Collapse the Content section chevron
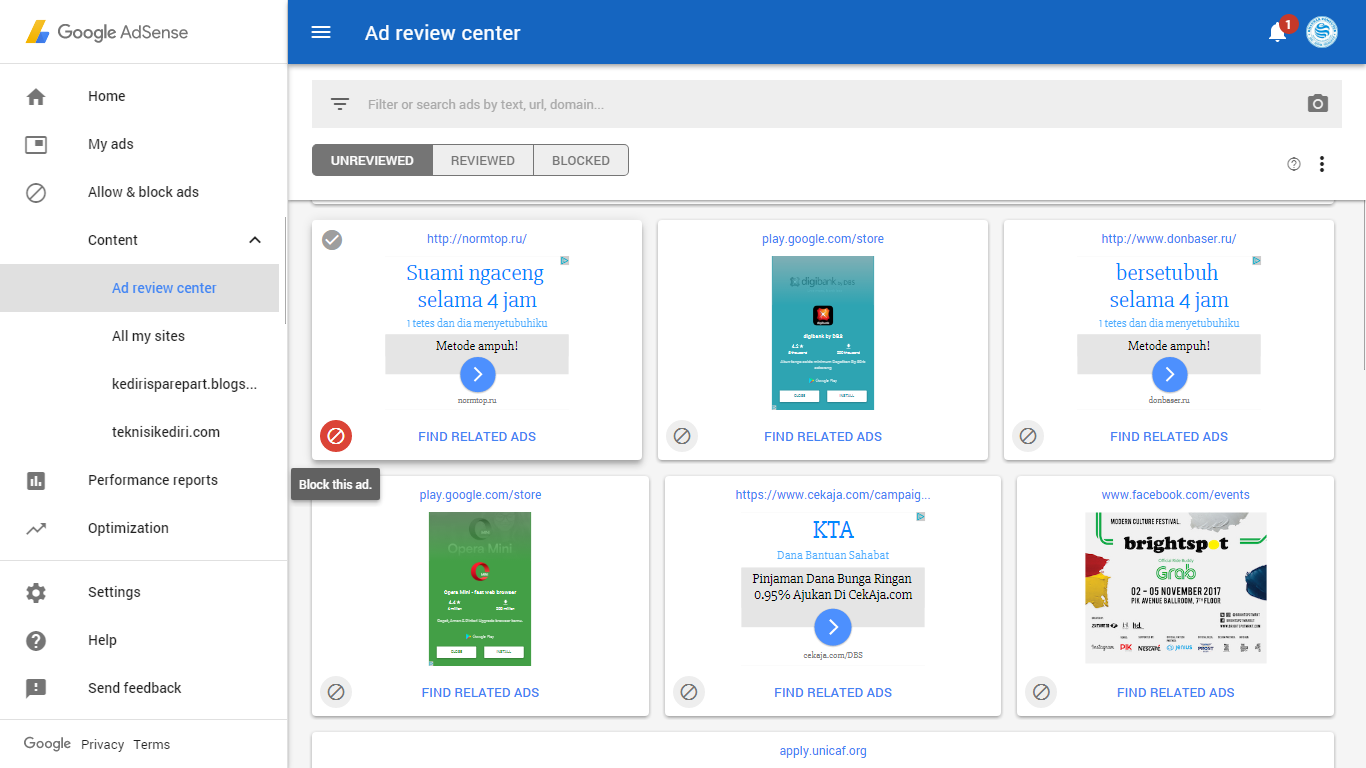Viewport: 1366px width, 768px height. [255, 240]
